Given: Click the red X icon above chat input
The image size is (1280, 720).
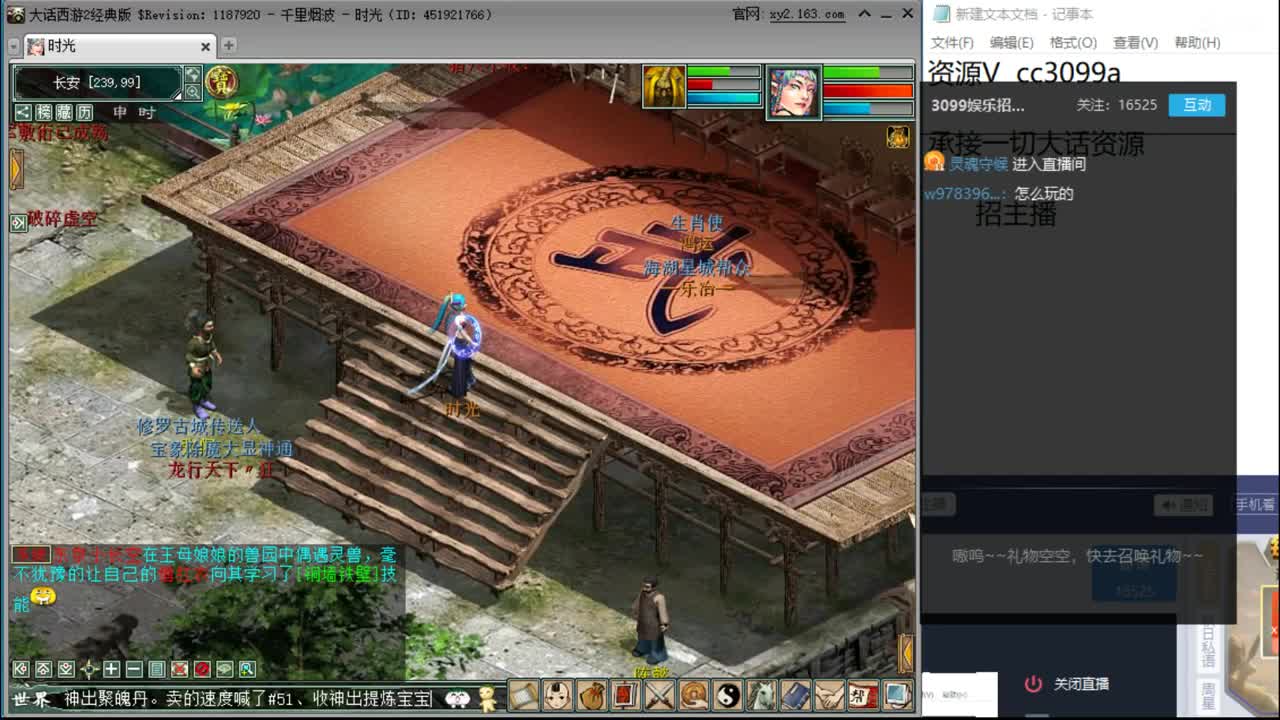Looking at the screenshot, I should tap(179, 669).
